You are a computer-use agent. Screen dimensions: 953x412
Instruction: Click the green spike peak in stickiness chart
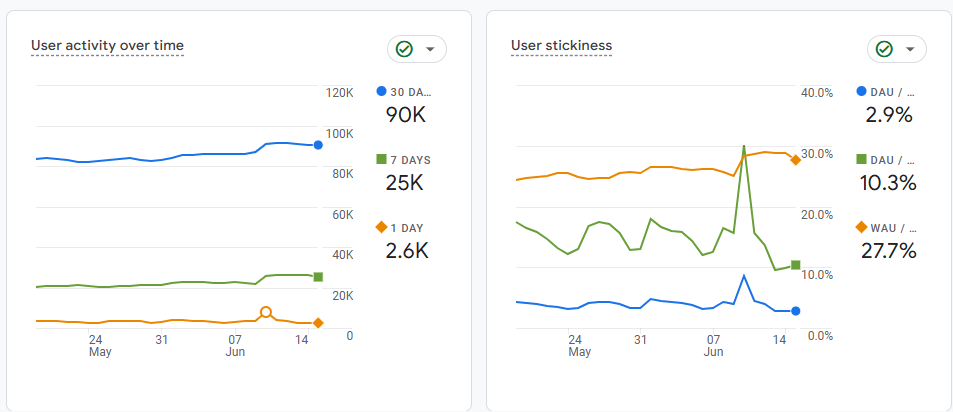[x=743, y=146]
